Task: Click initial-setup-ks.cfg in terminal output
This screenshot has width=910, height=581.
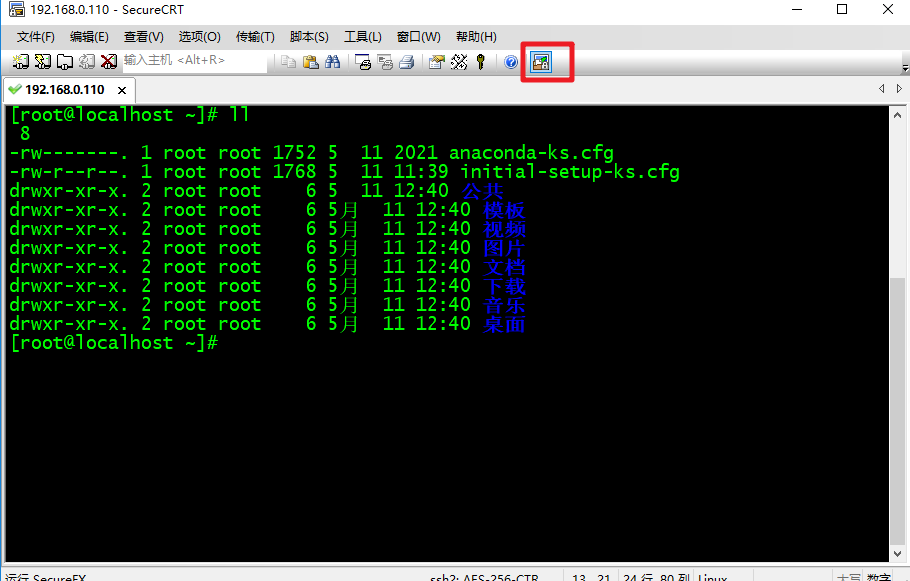Action: coord(569,172)
